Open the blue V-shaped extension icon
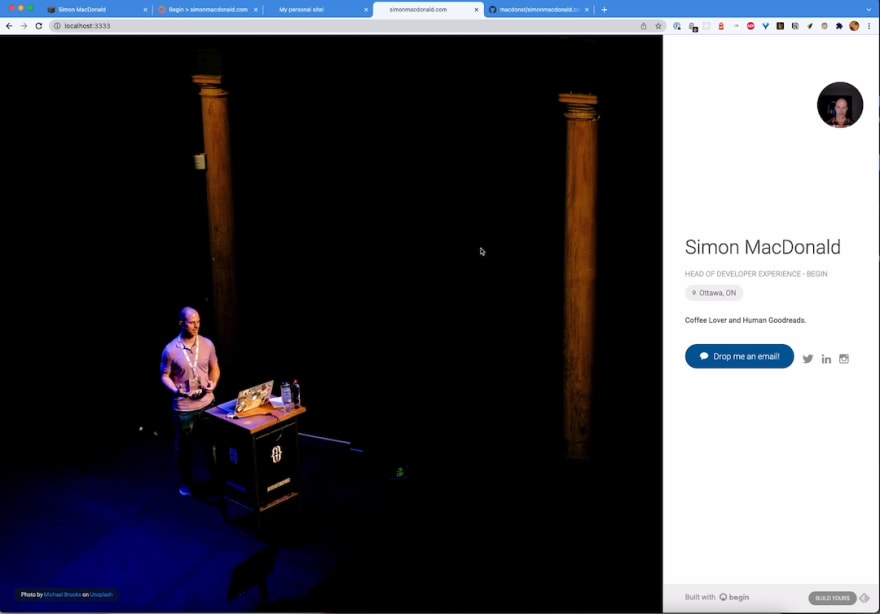Viewport: 880px width, 614px height. click(x=766, y=26)
